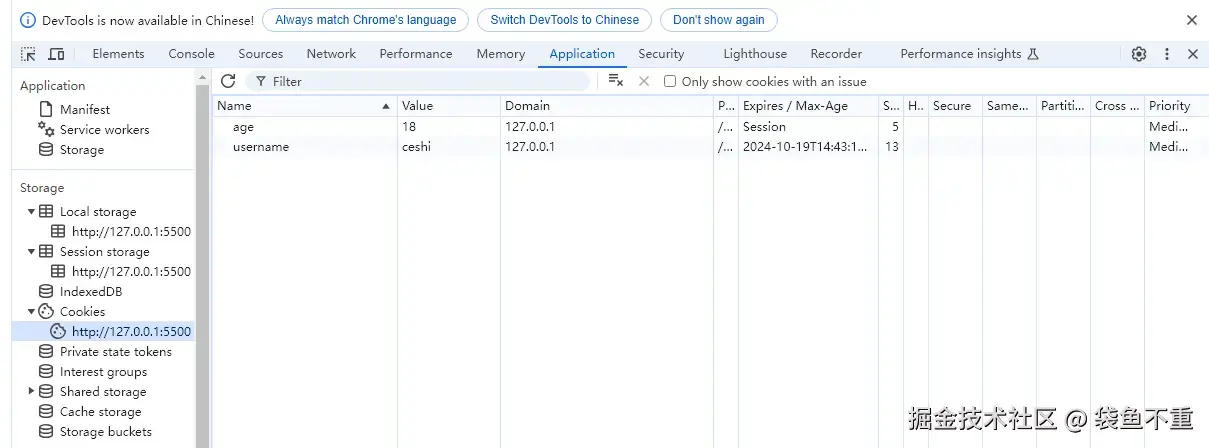1209x448 pixels.
Task: Collapse the Session storage tree node
Action: (31, 251)
